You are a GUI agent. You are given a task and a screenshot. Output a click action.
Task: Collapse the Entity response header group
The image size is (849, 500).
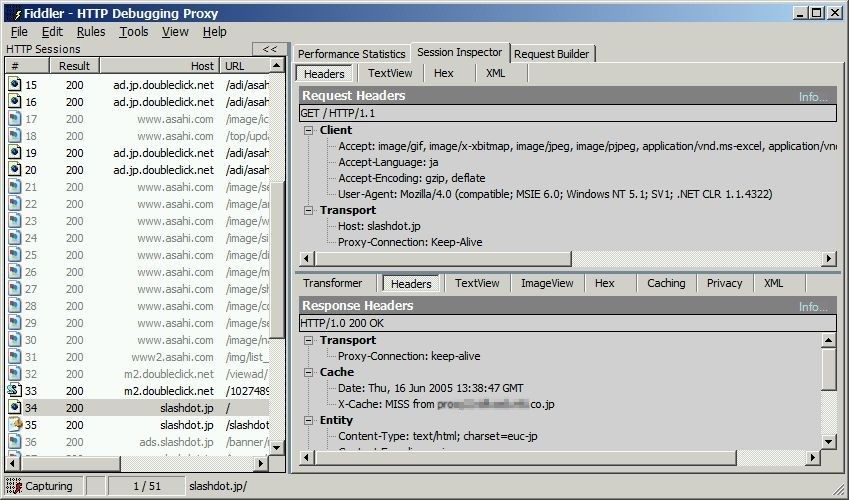[309, 420]
